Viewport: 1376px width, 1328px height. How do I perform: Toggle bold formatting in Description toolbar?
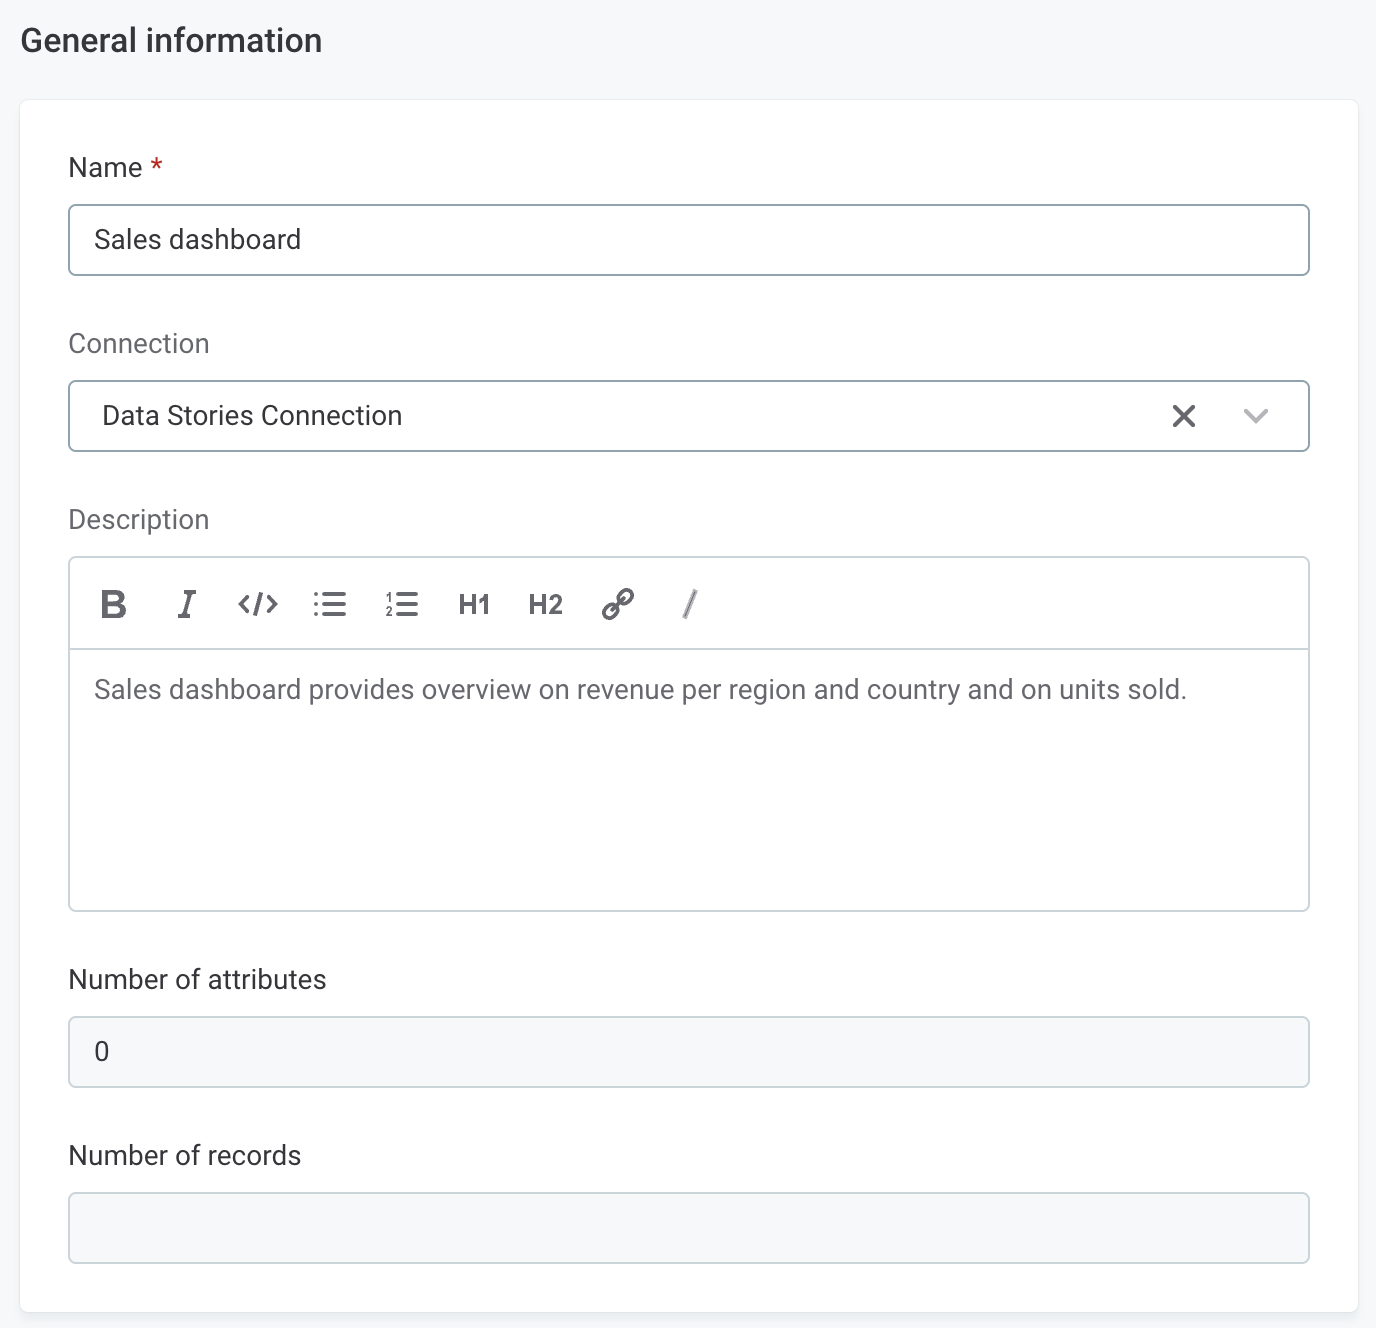114,604
